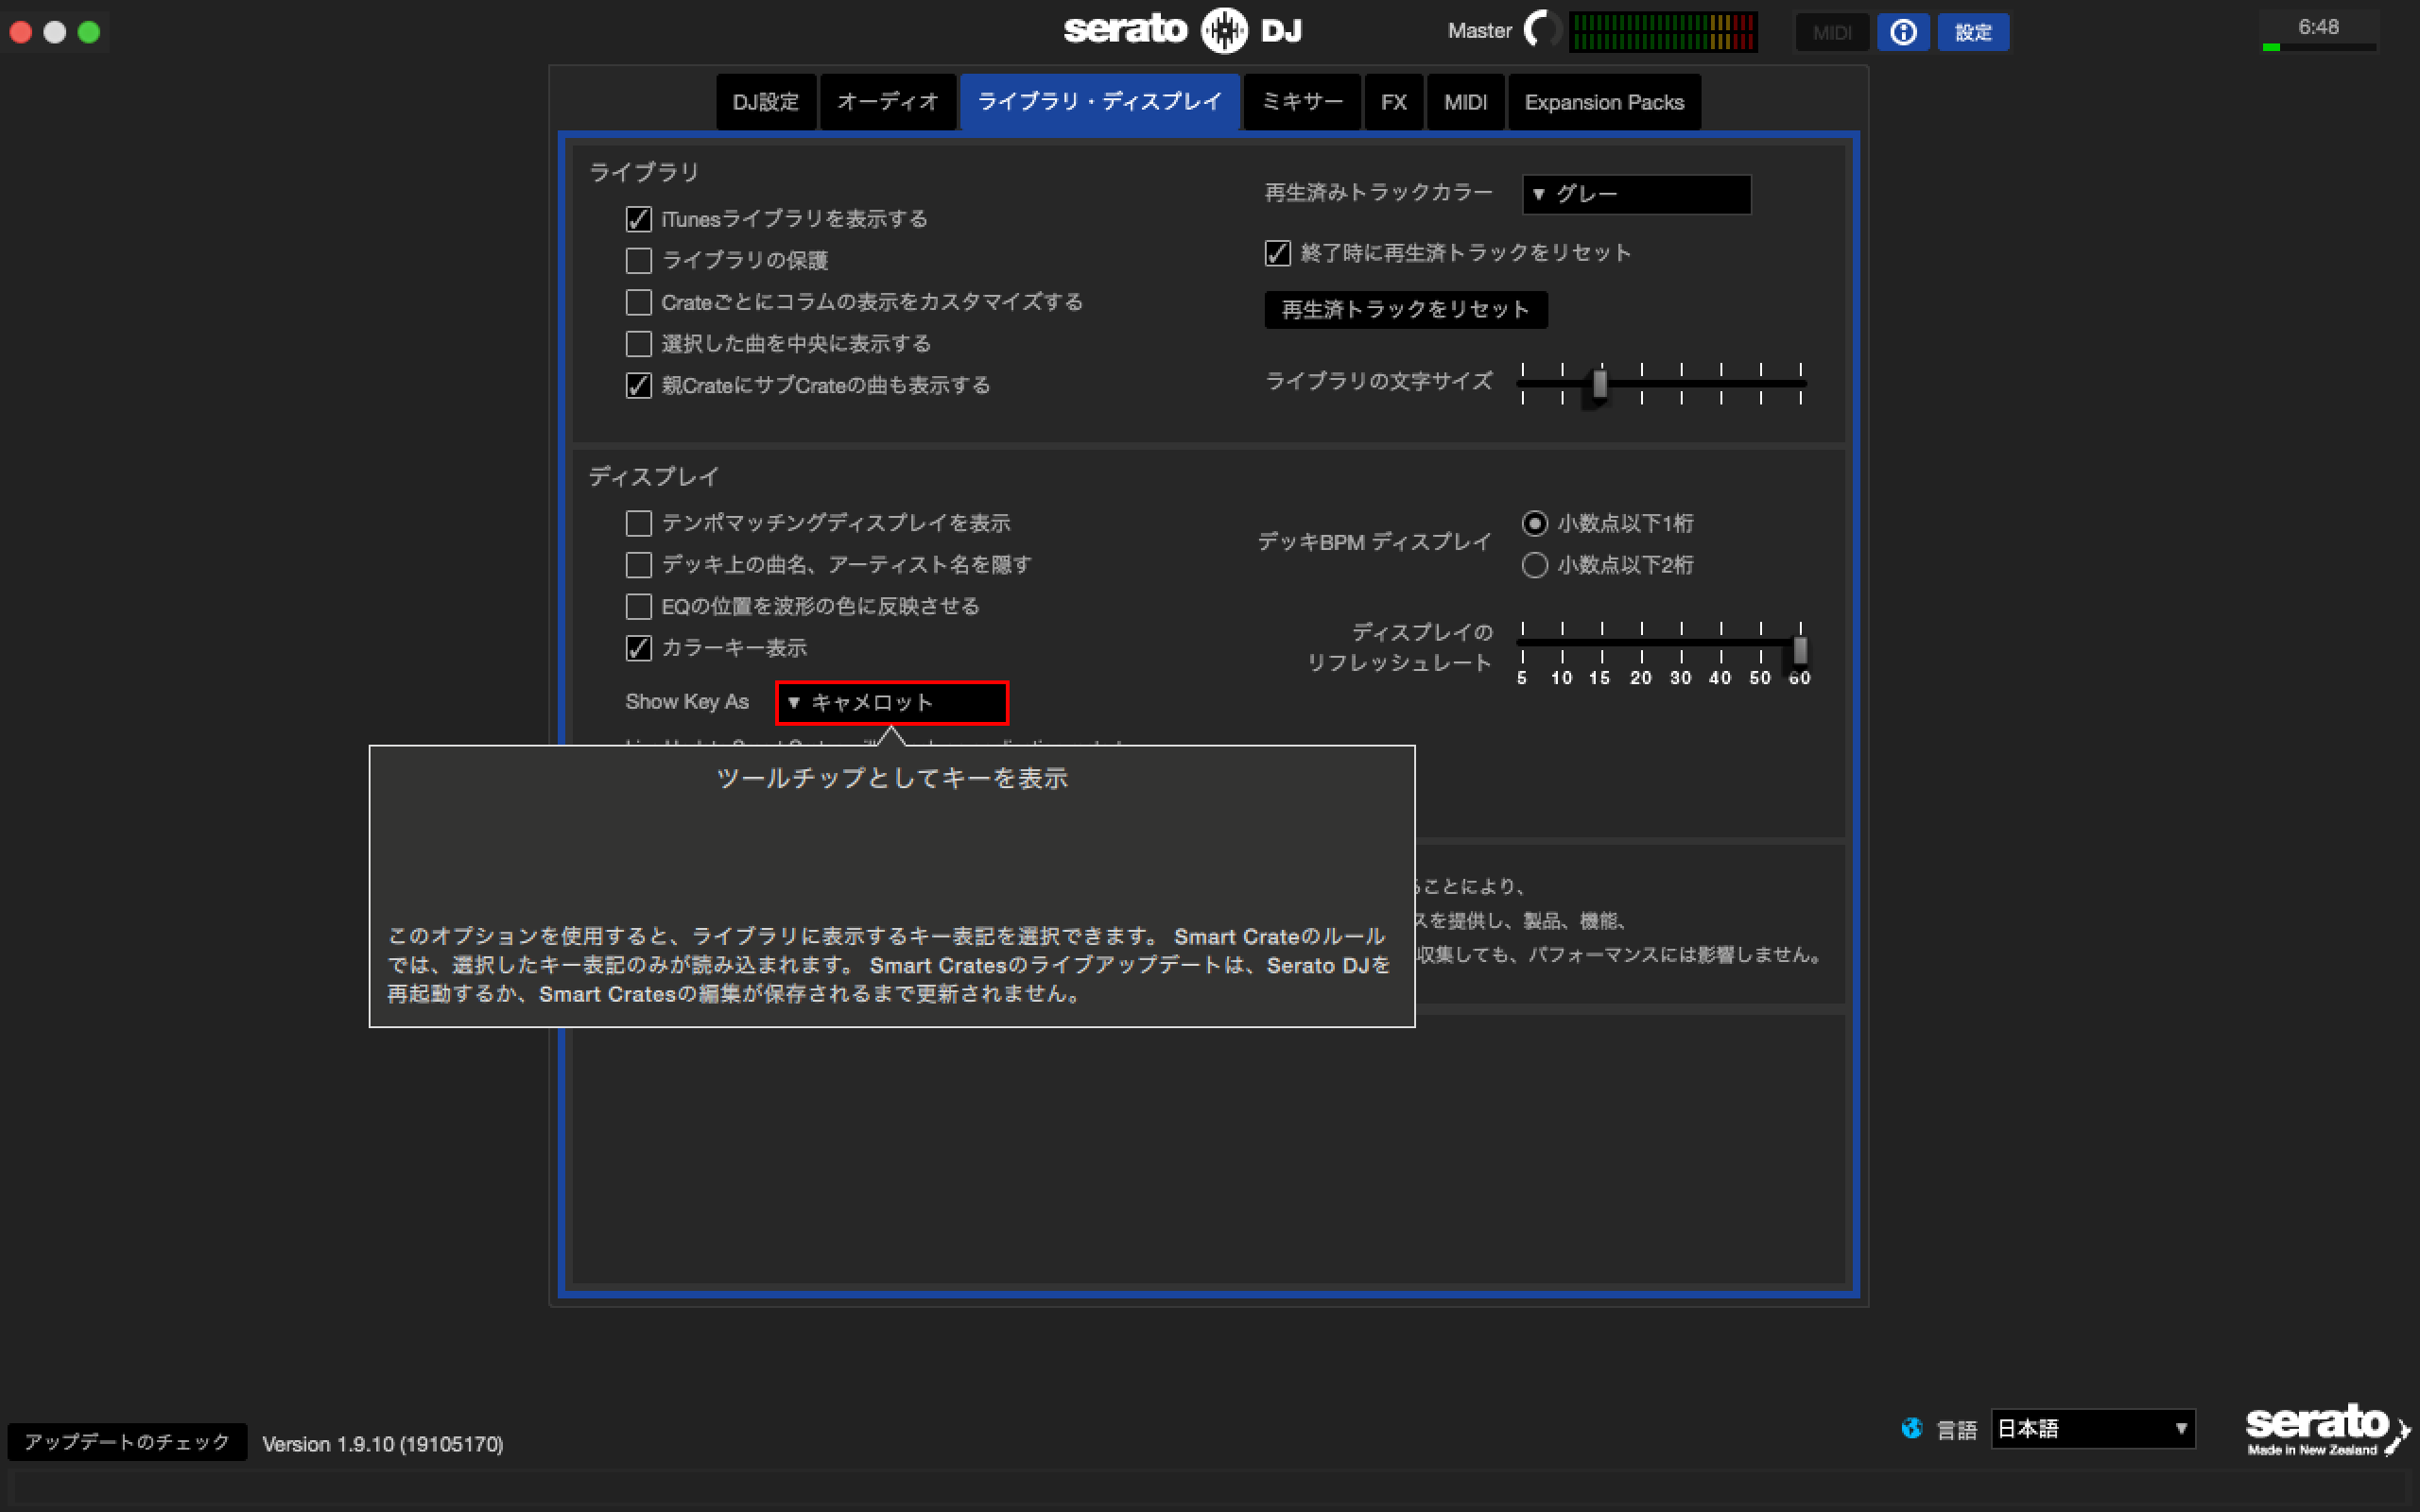The height and width of the screenshot is (1512, 2420).
Task: Click the Version 1.9.10 text
Action: [383, 1444]
